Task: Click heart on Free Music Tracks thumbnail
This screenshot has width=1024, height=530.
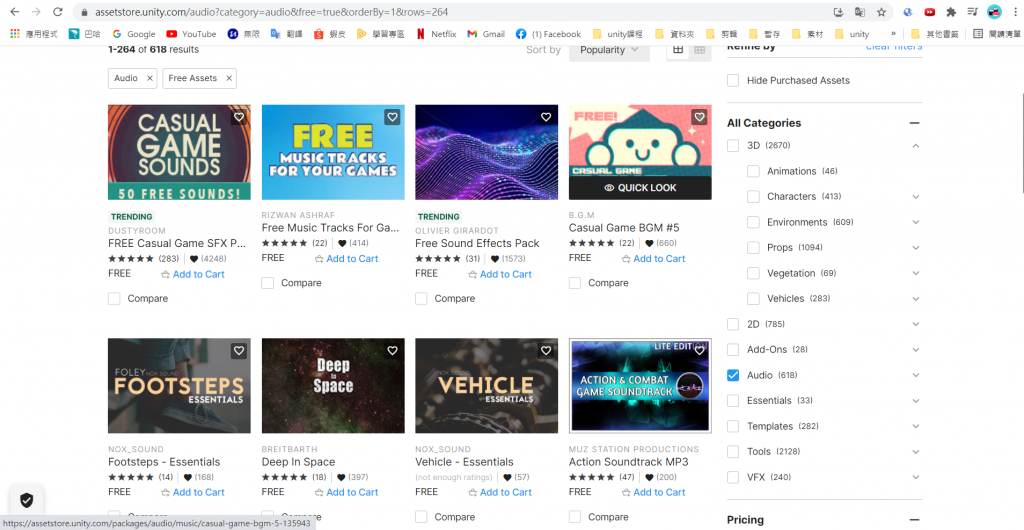Action: tap(392, 117)
